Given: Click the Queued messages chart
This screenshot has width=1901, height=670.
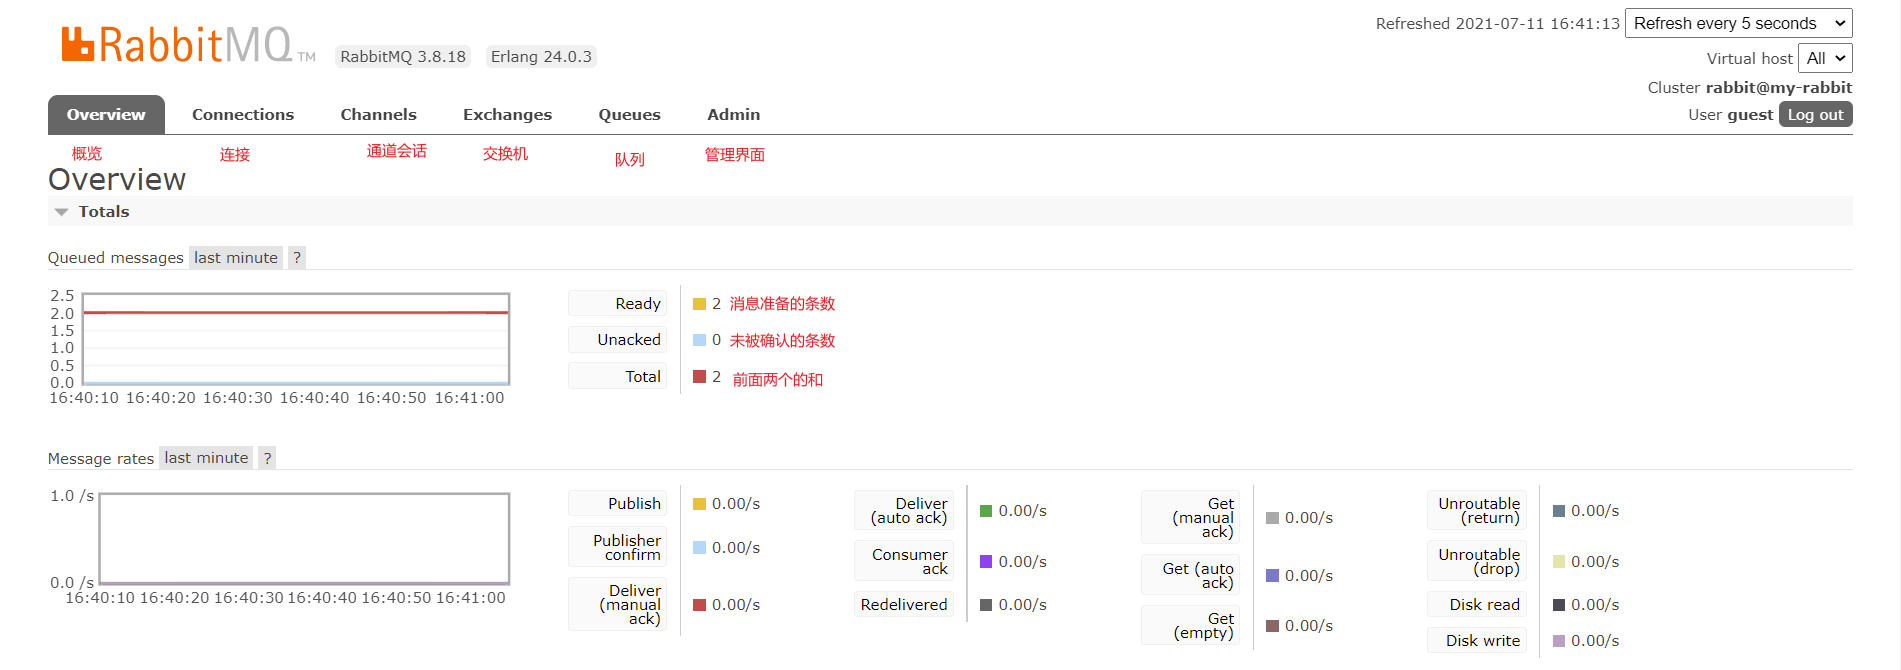Looking at the screenshot, I should pos(296,339).
